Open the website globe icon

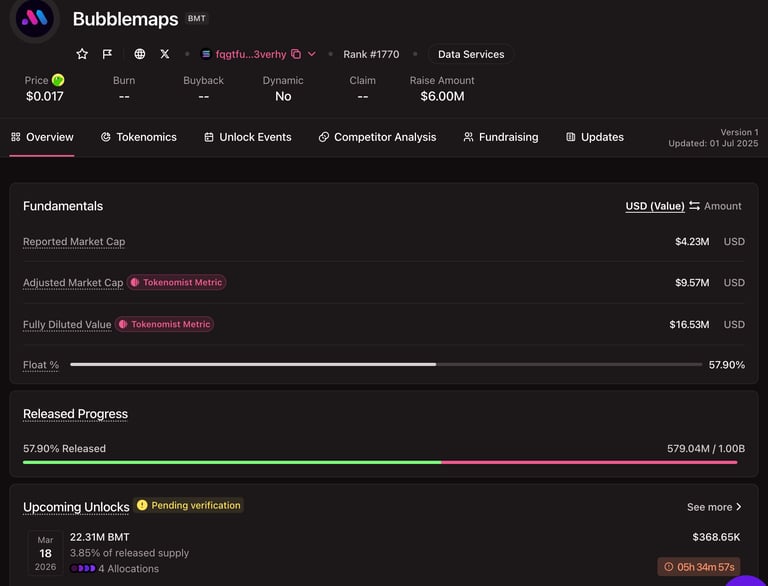coord(140,54)
